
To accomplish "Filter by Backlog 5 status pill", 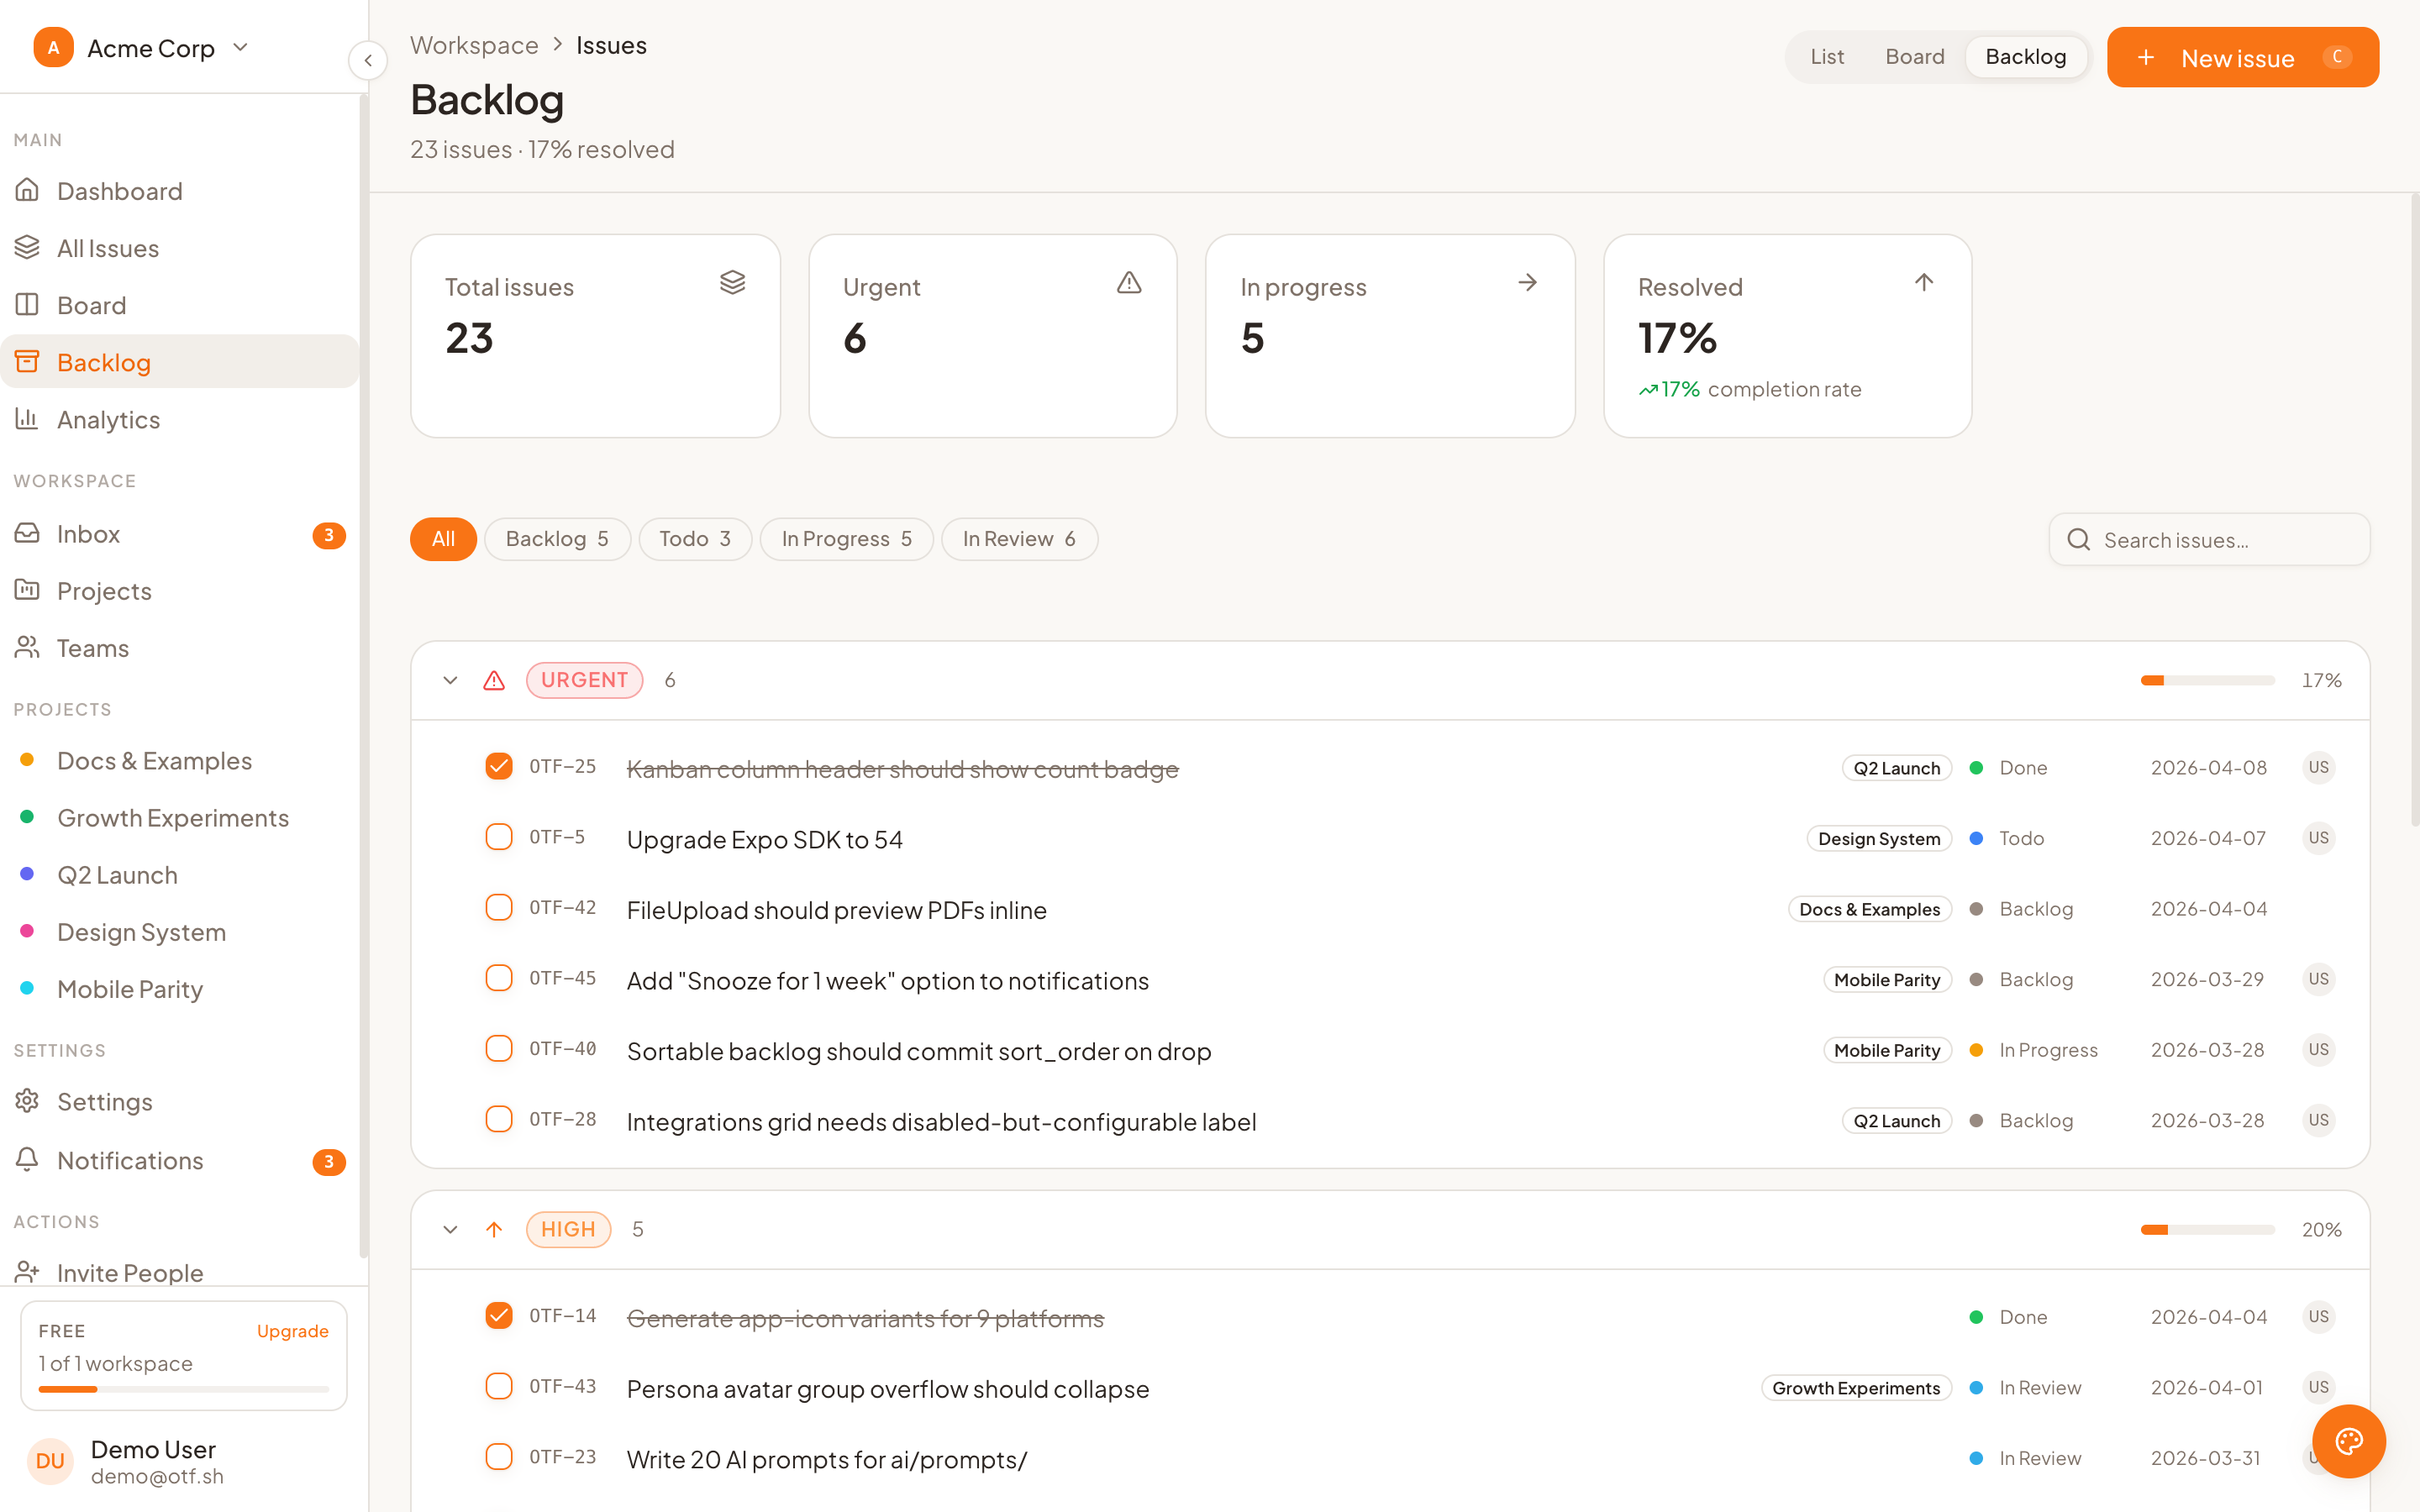I will [557, 539].
